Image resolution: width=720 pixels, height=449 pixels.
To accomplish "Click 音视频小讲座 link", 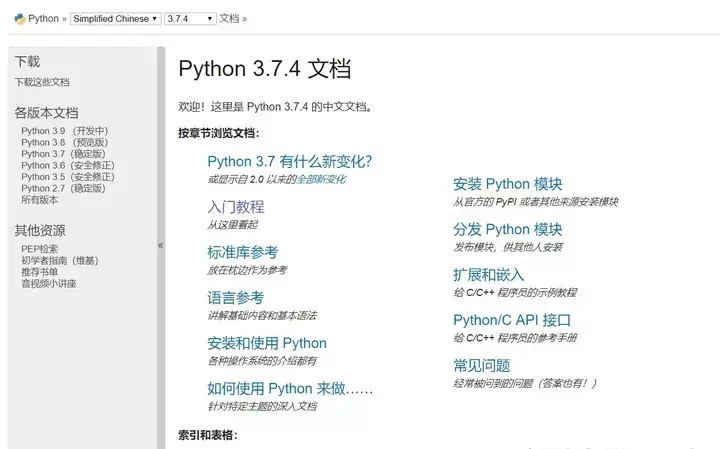I will pos(49,283).
